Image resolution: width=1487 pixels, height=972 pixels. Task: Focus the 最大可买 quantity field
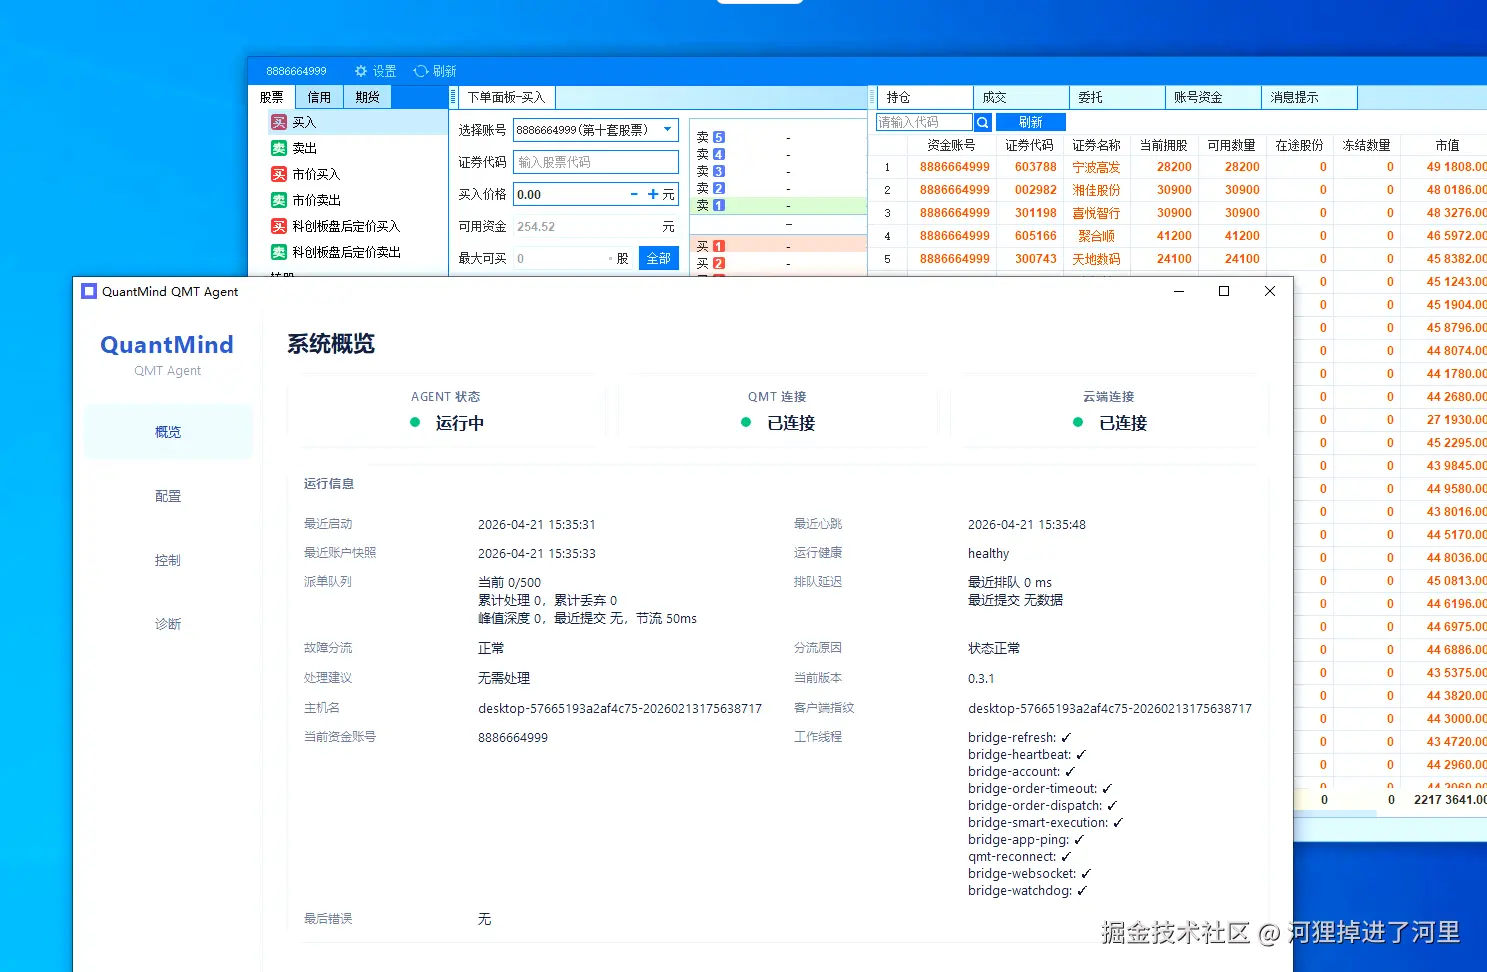pos(563,258)
